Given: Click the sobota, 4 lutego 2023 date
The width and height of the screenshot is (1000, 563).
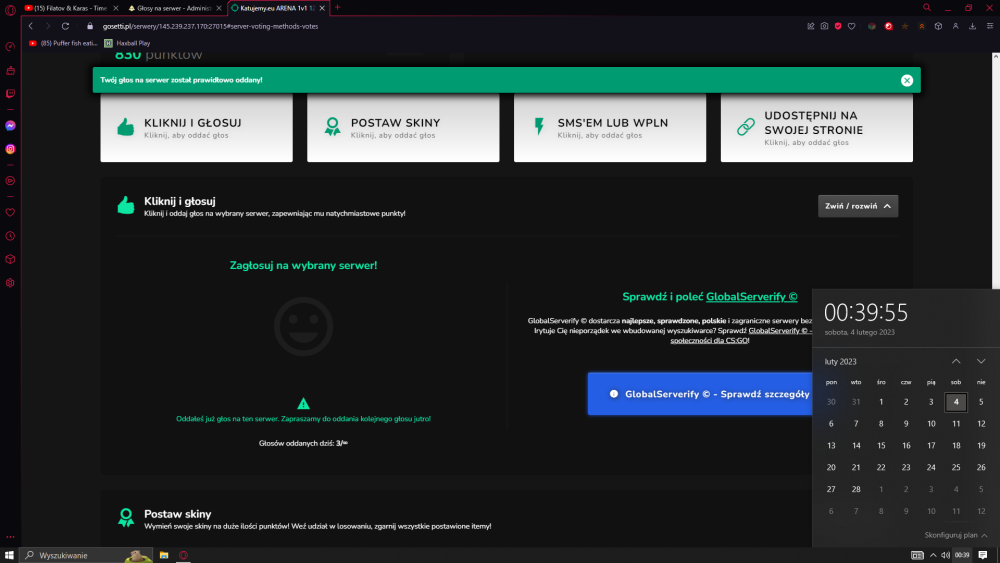Looking at the screenshot, I should coord(859,332).
